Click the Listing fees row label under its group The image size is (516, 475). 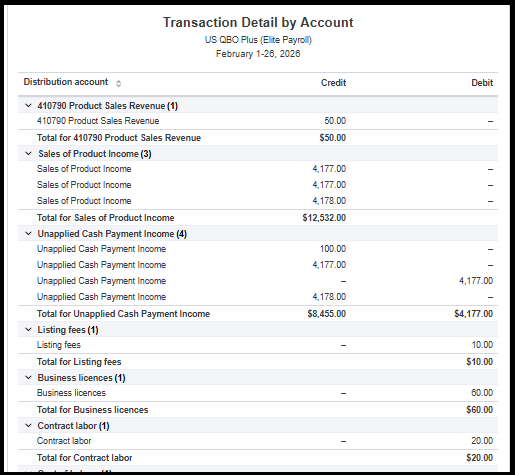[x=59, y=345]
